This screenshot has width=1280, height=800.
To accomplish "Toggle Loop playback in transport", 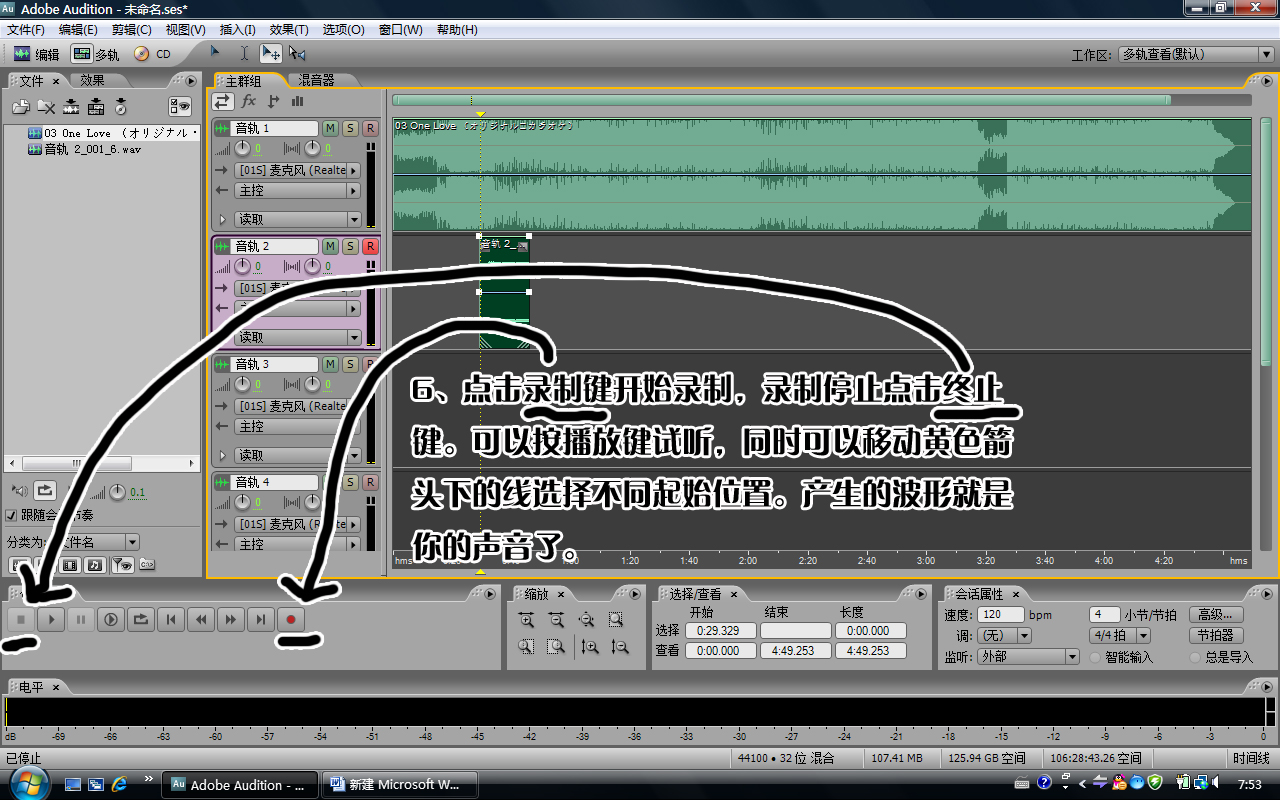I will 141,620.
